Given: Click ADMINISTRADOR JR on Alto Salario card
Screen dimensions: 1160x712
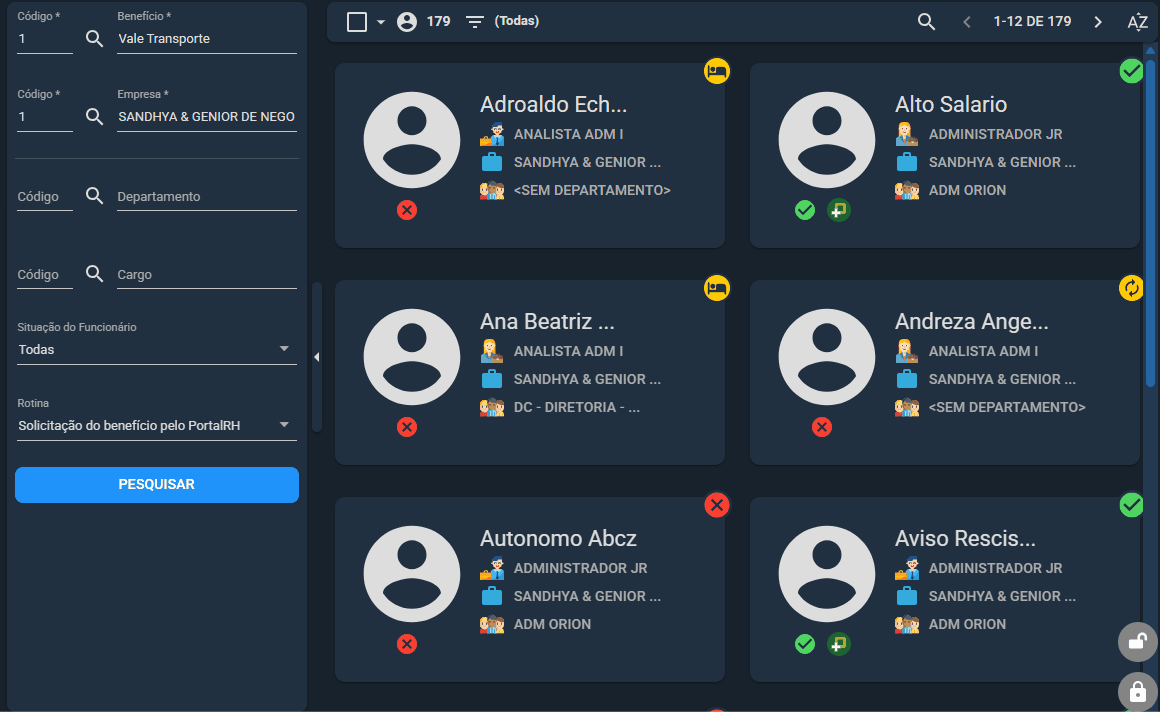Looking at the screenshot, I should pyautogui.click(x=996, y=134).
